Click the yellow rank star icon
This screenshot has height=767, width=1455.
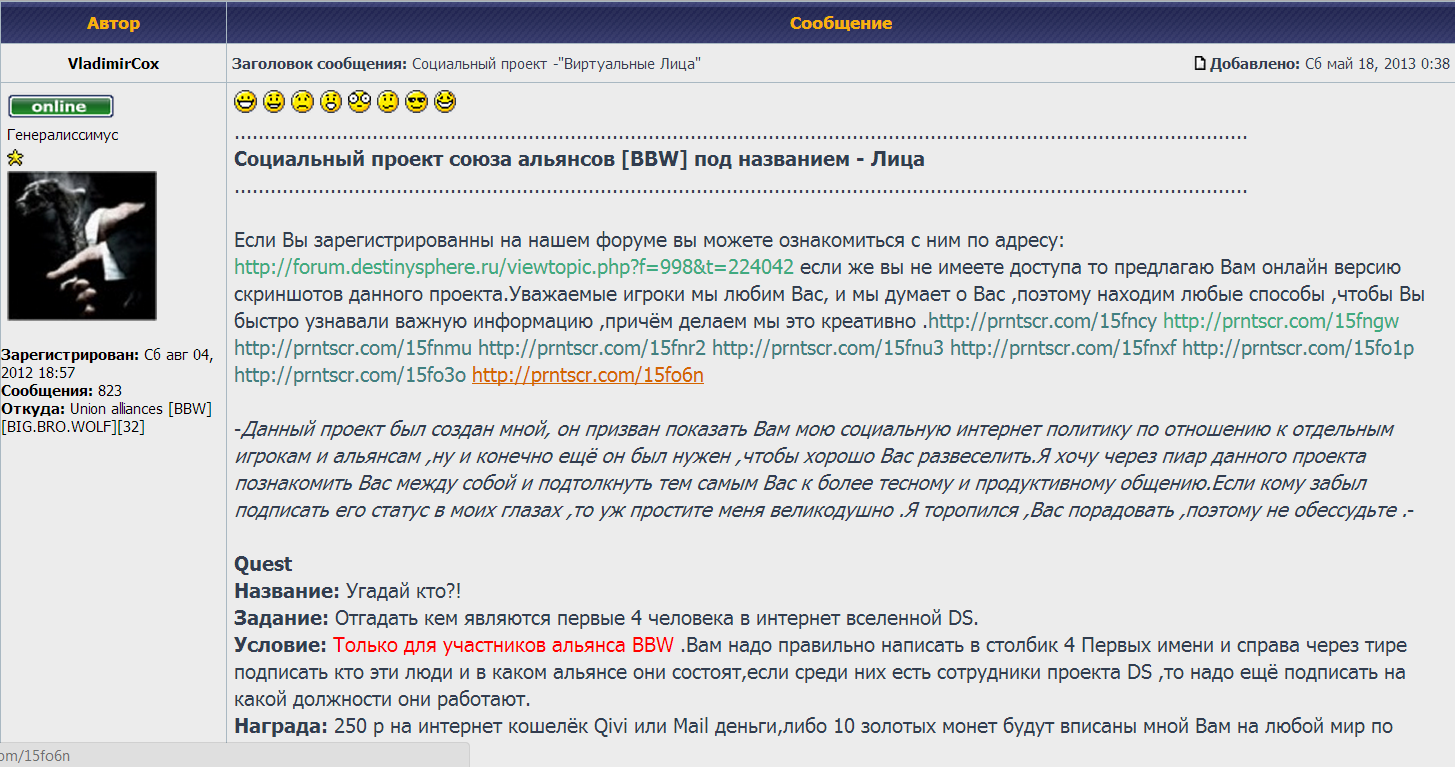[15, 157]
